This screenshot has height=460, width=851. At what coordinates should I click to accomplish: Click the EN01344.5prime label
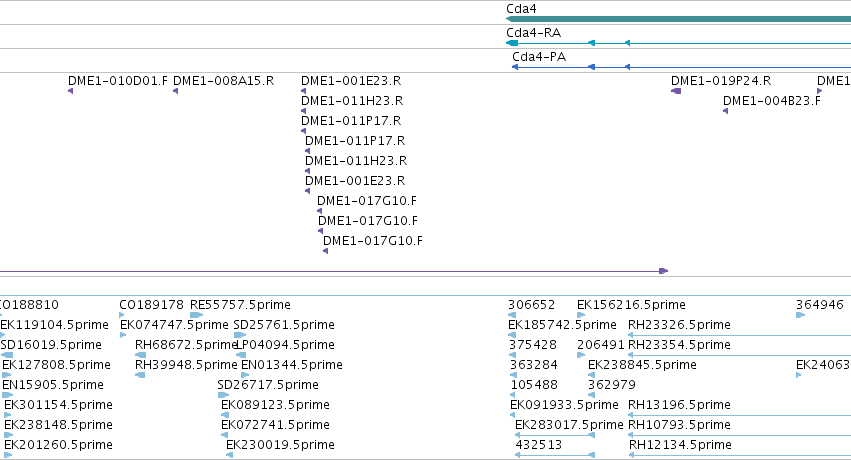[x=291, y=365]
